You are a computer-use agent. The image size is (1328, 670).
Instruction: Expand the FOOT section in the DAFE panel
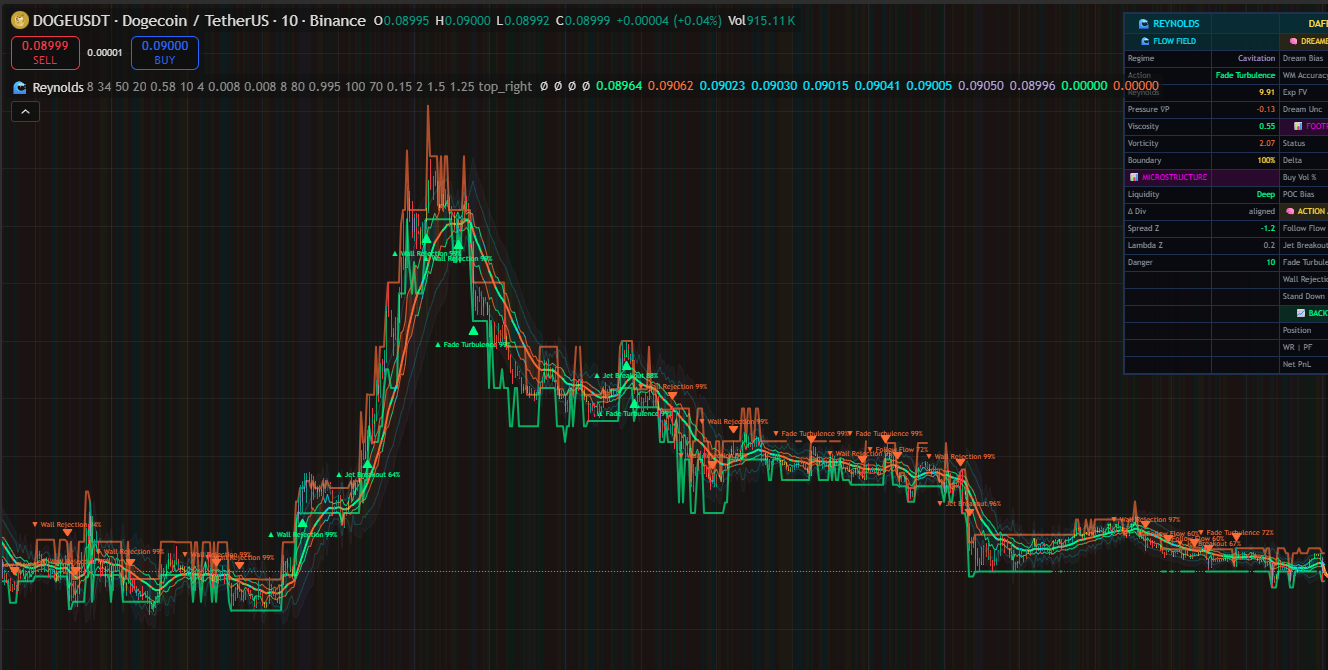pyautogui.click(x=1297, y=125)
